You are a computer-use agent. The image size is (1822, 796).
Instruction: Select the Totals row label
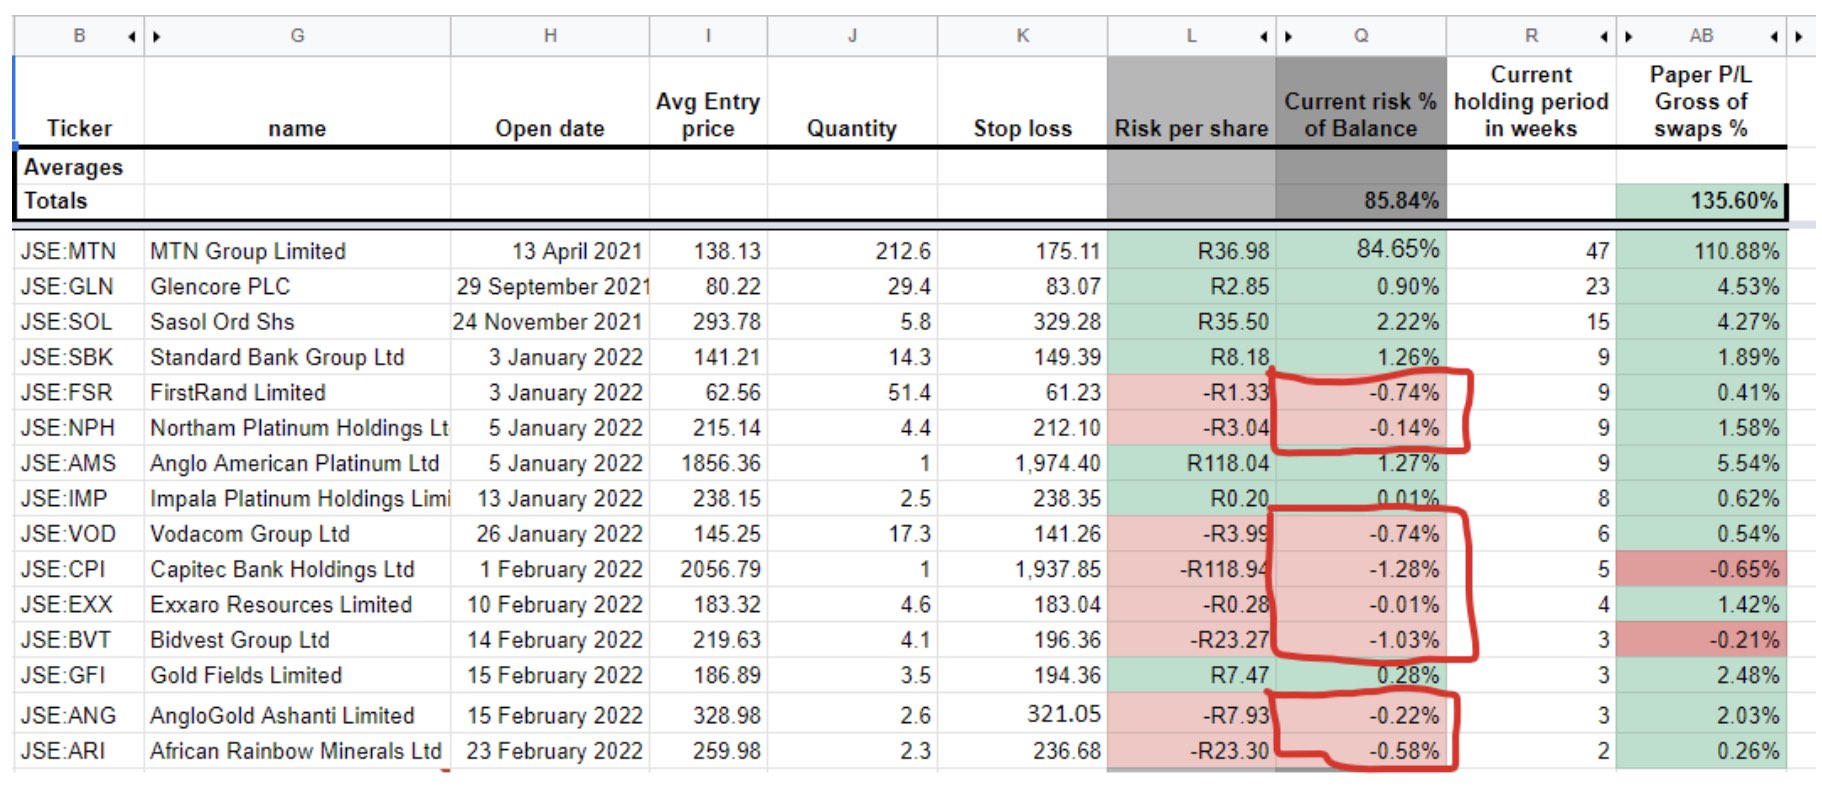79,201
